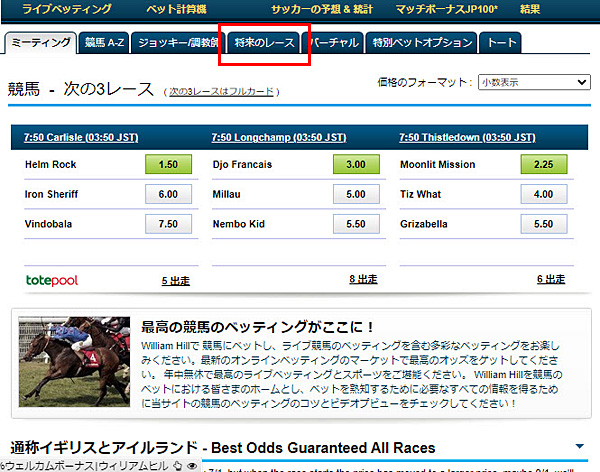Switch to the 競馬 A-Z tab

[104, 42]
